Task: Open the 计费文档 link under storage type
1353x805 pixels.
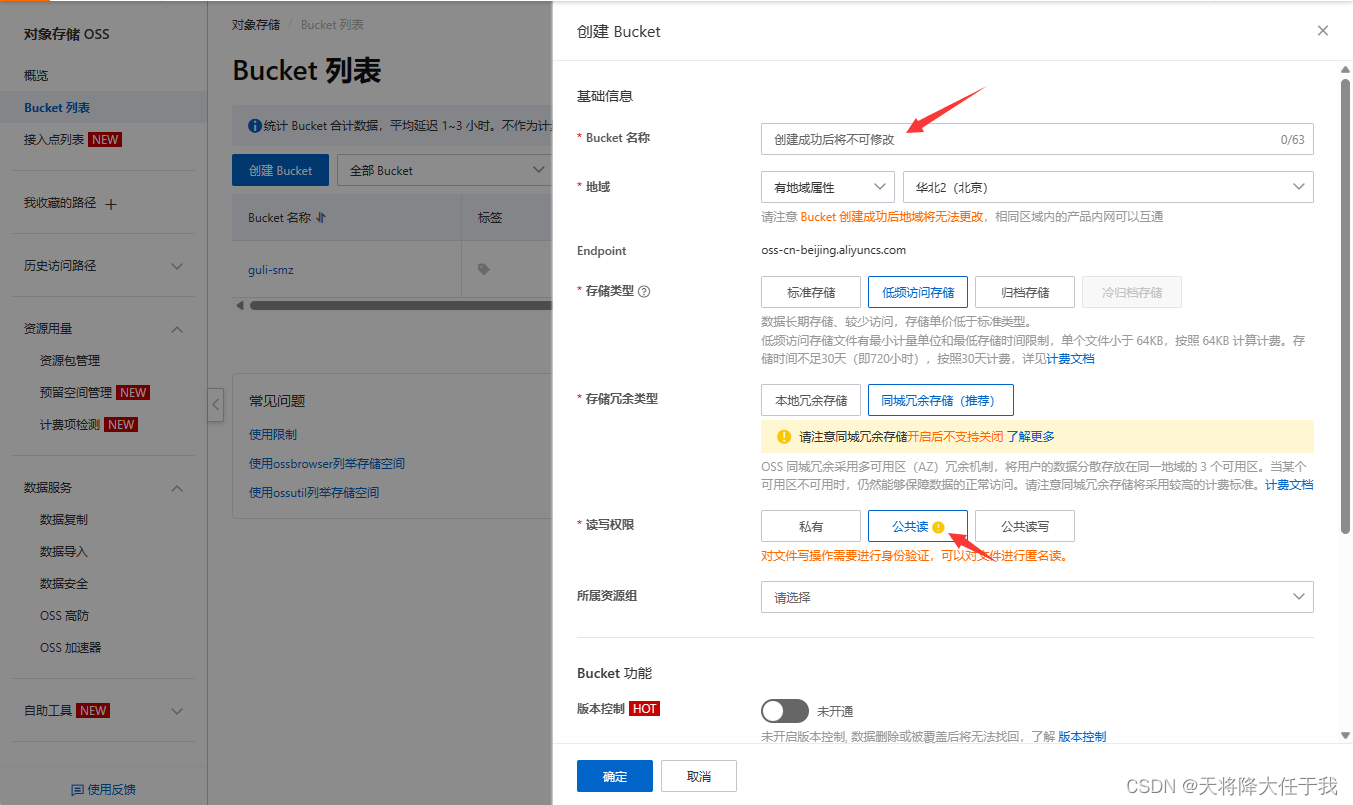Action: (x=1070, y=359)
